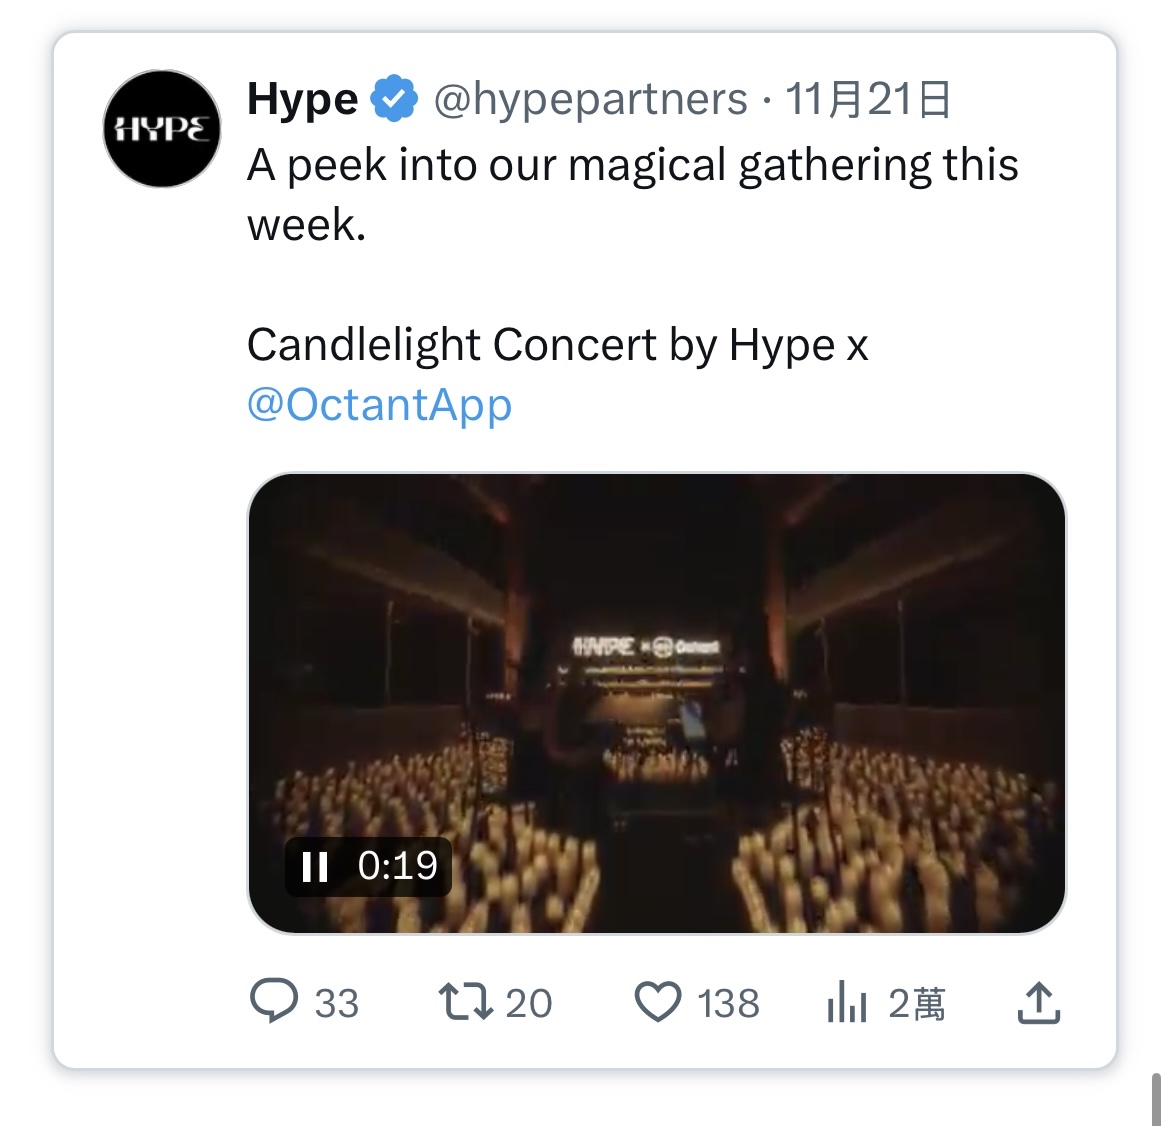Pause the candlelight concert video
The image size is (1170, 1126).
[x=315, y=866]
